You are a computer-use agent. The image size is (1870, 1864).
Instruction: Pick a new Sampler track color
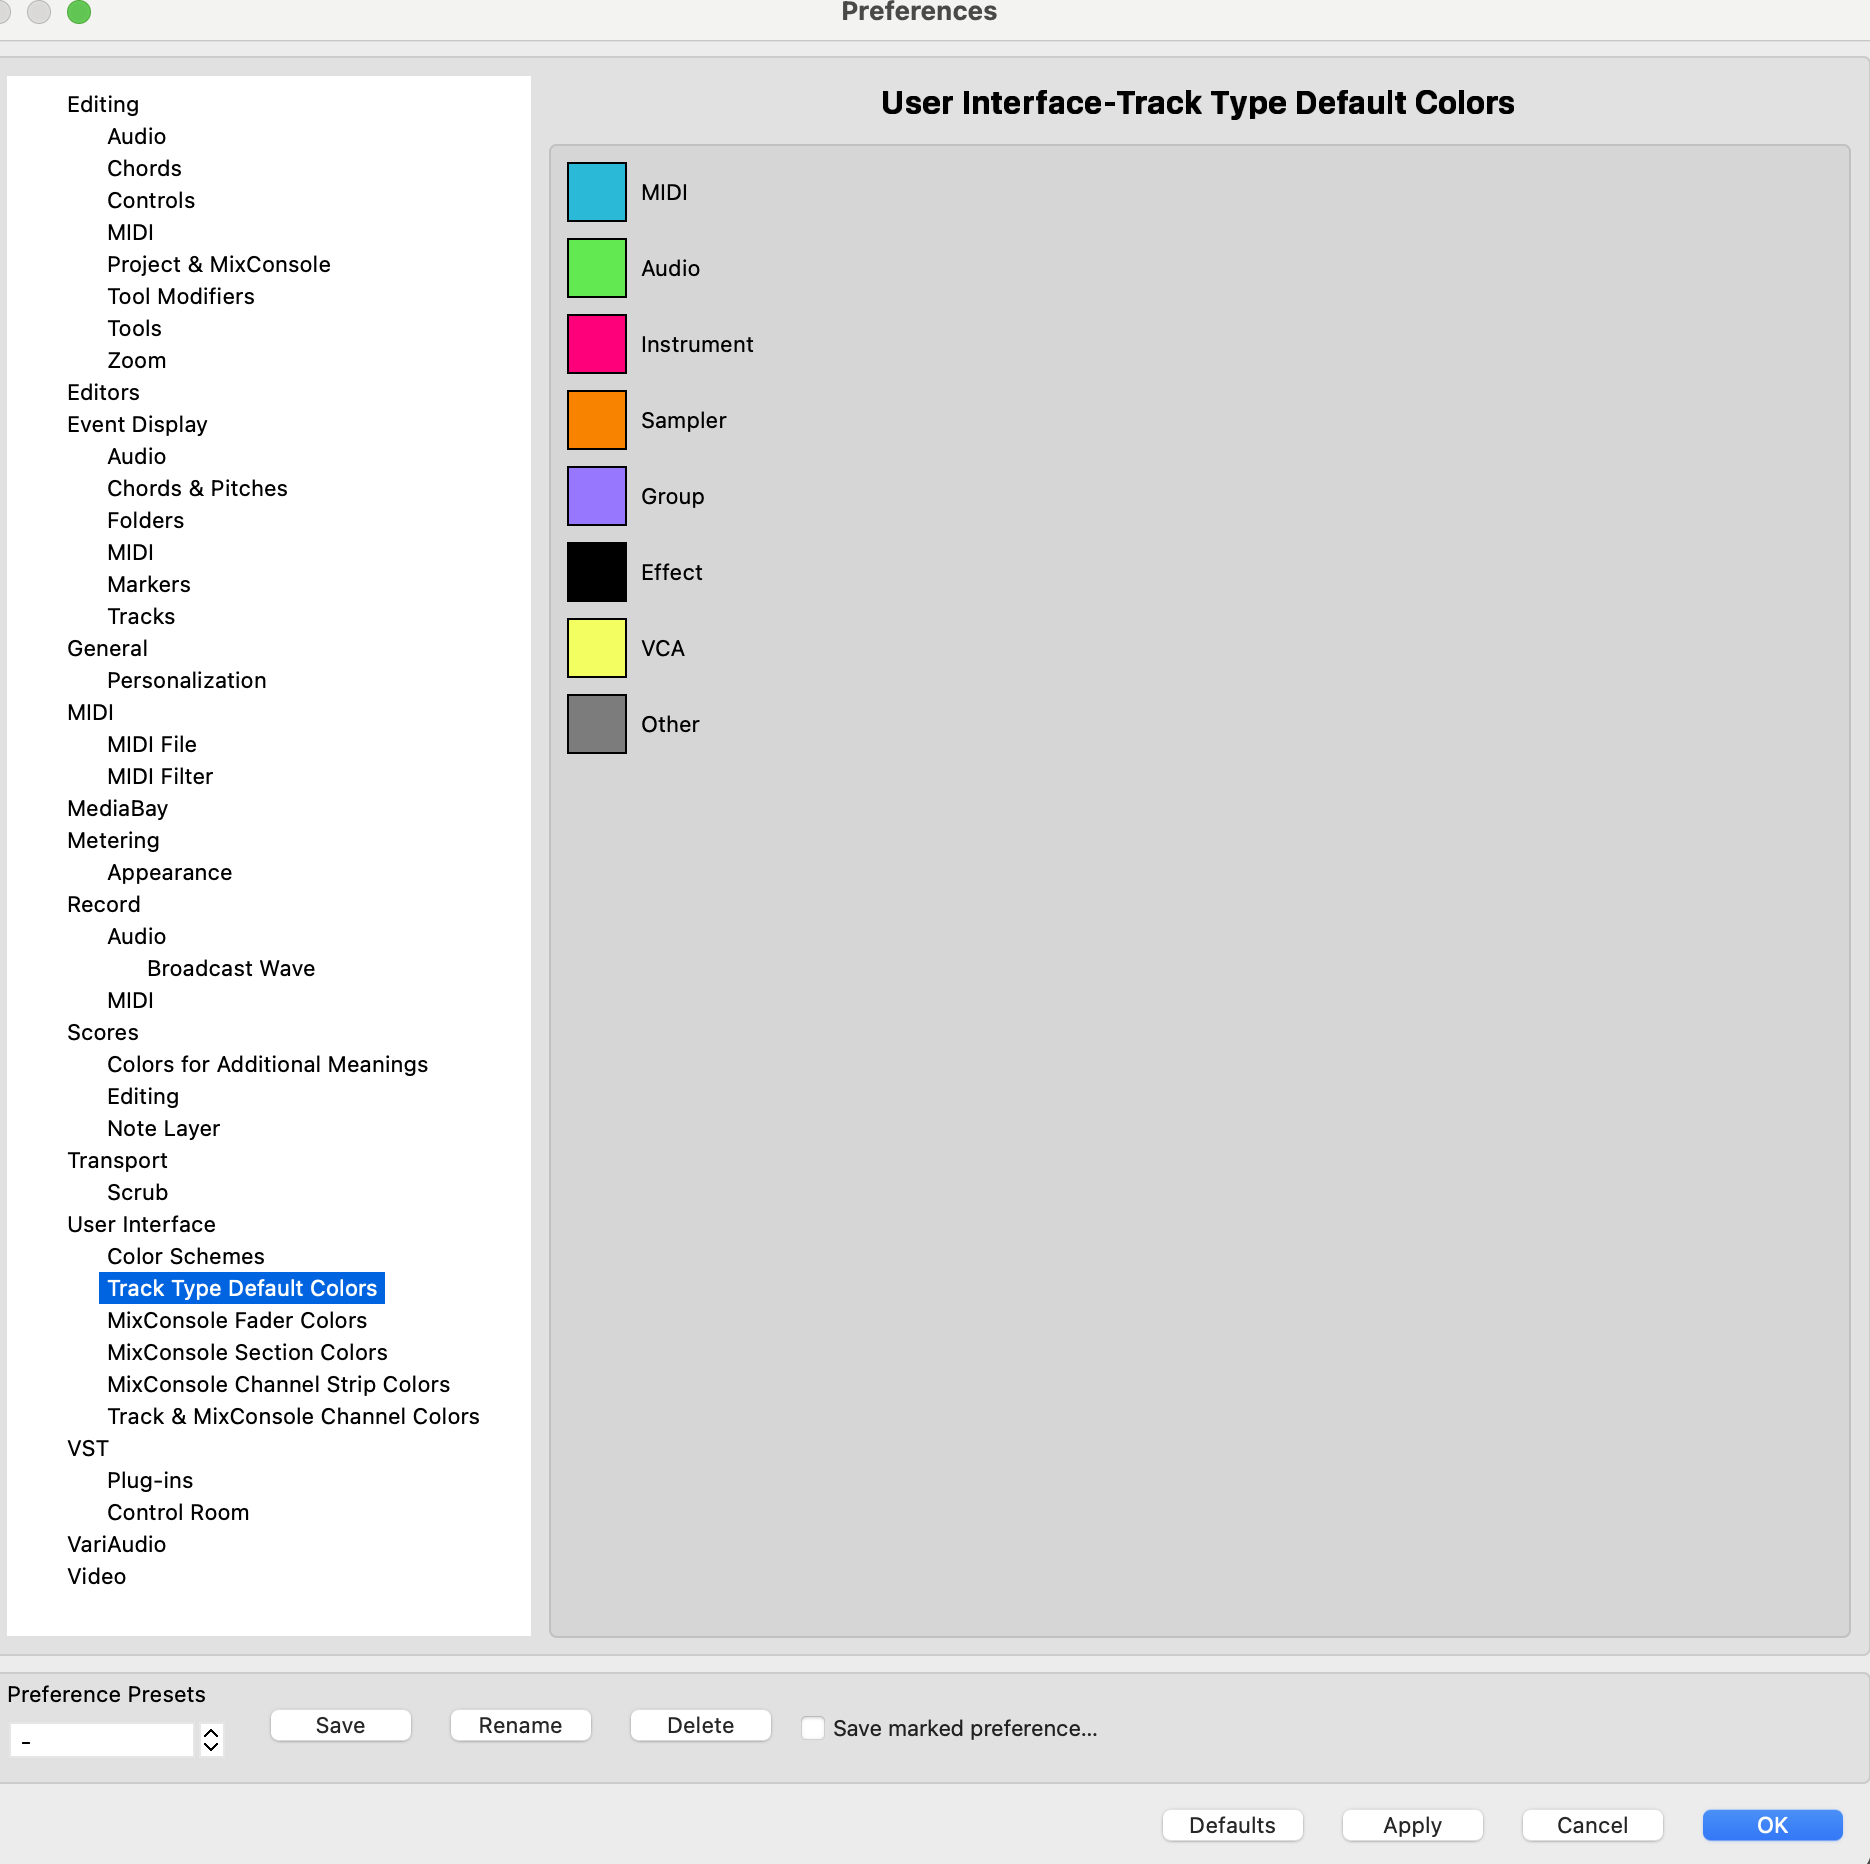[x=596, y=420]
